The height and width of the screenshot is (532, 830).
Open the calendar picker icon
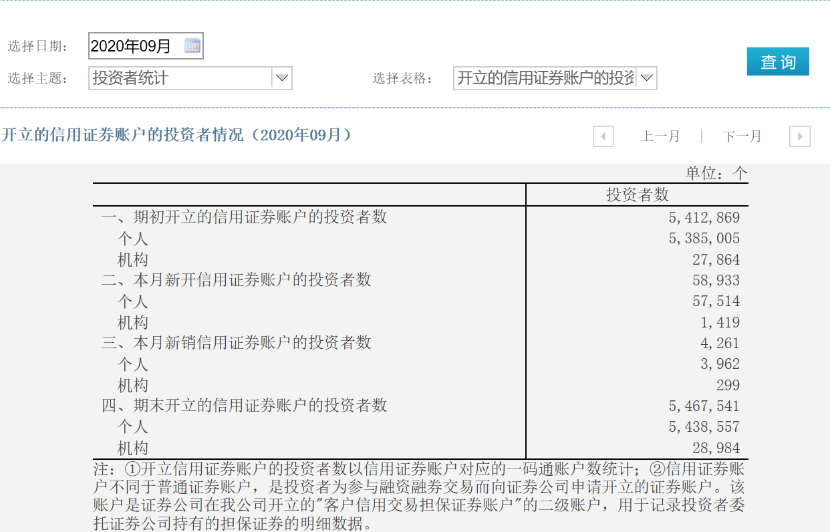(x=192, y=46)
